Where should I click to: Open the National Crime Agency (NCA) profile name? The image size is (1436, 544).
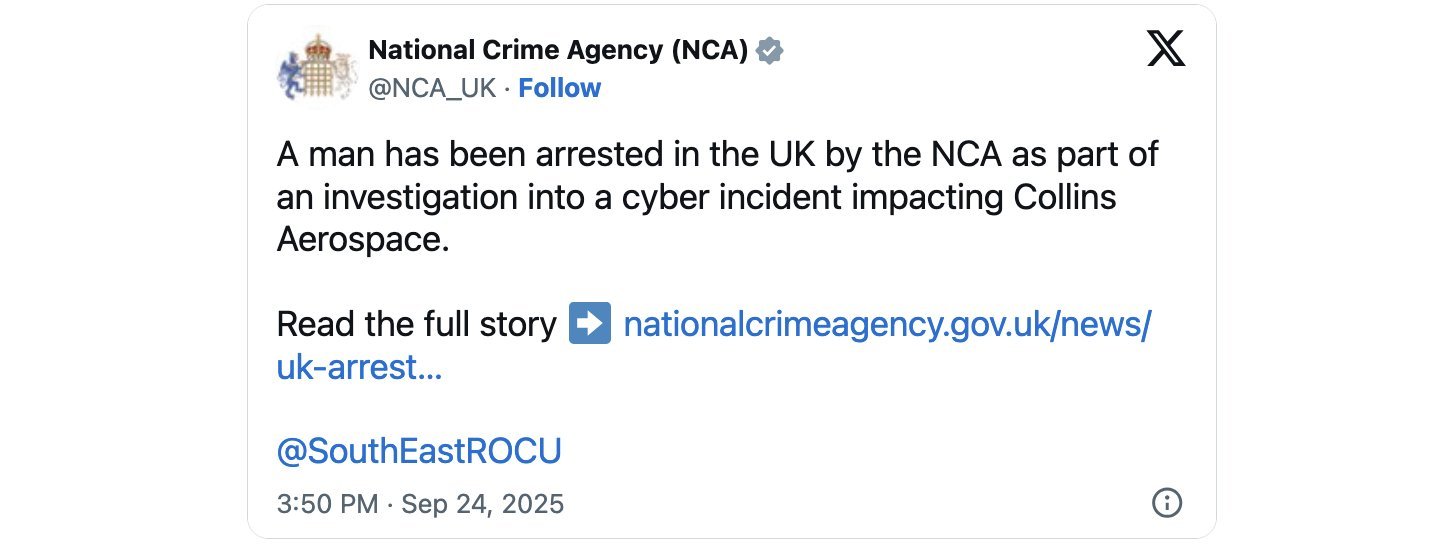tap(558, 50)
